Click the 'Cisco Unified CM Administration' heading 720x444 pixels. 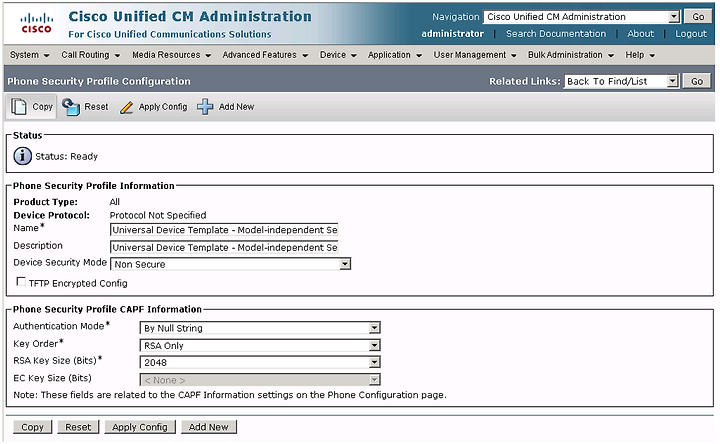click(x=190, y=17)
